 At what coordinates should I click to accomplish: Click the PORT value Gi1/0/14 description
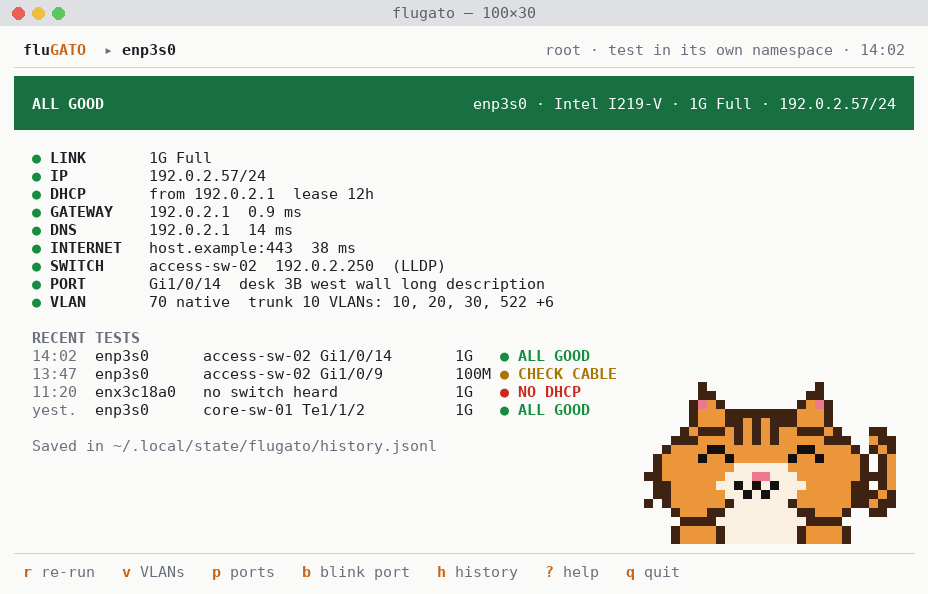coord(347,284)
